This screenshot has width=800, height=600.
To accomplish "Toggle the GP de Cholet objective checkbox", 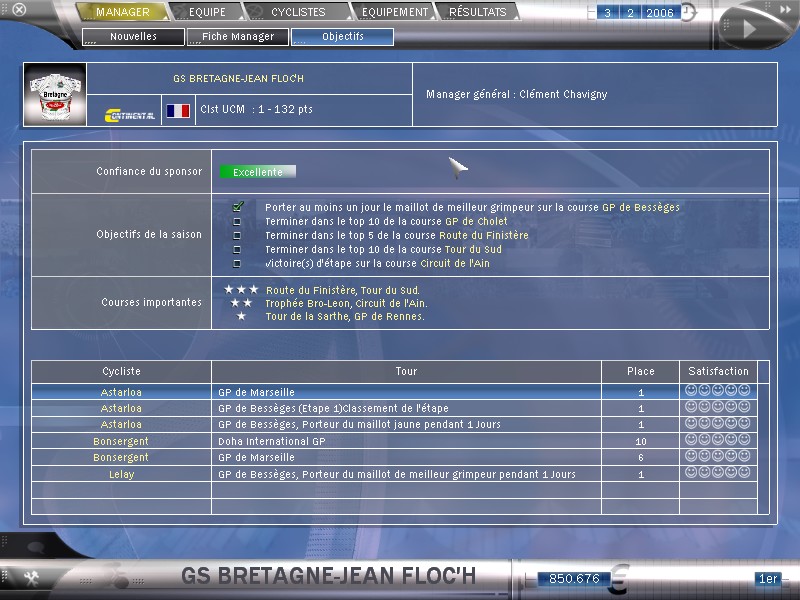I will coord(237,221).
